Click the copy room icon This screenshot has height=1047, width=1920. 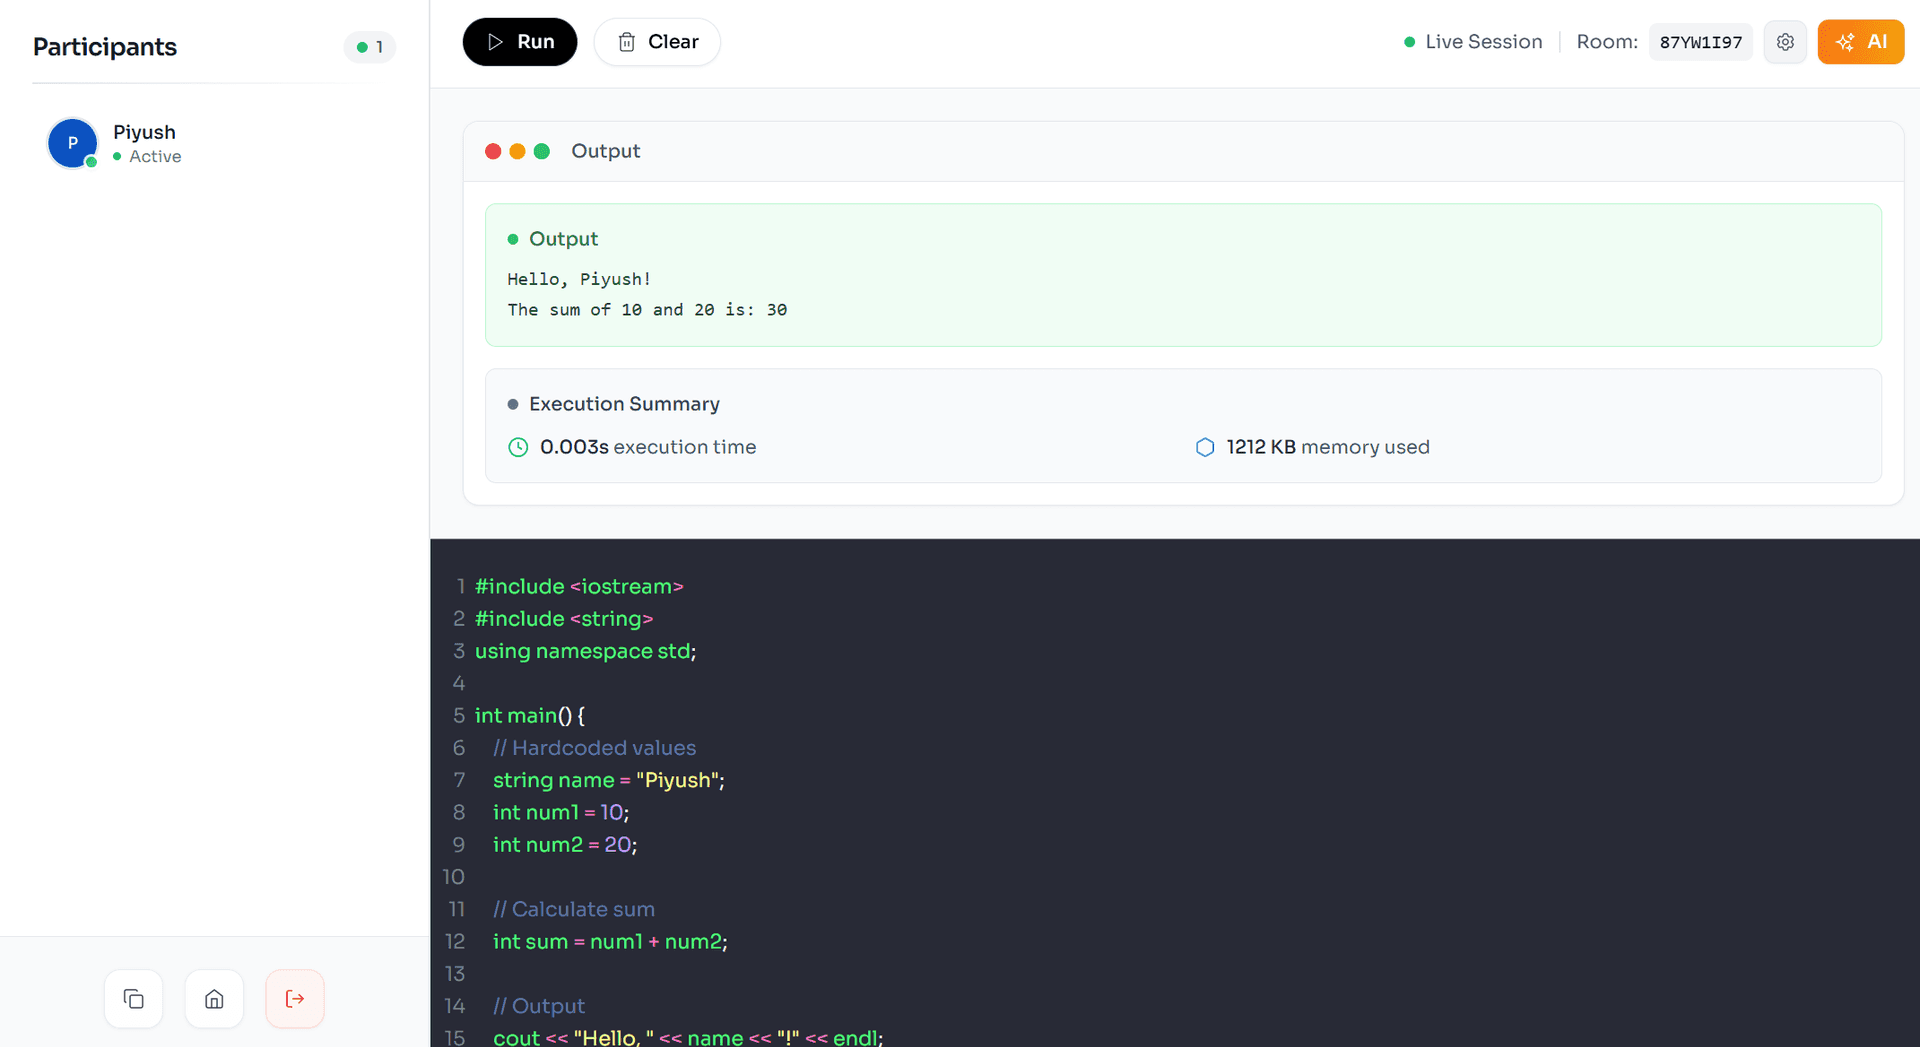[134, 998]
